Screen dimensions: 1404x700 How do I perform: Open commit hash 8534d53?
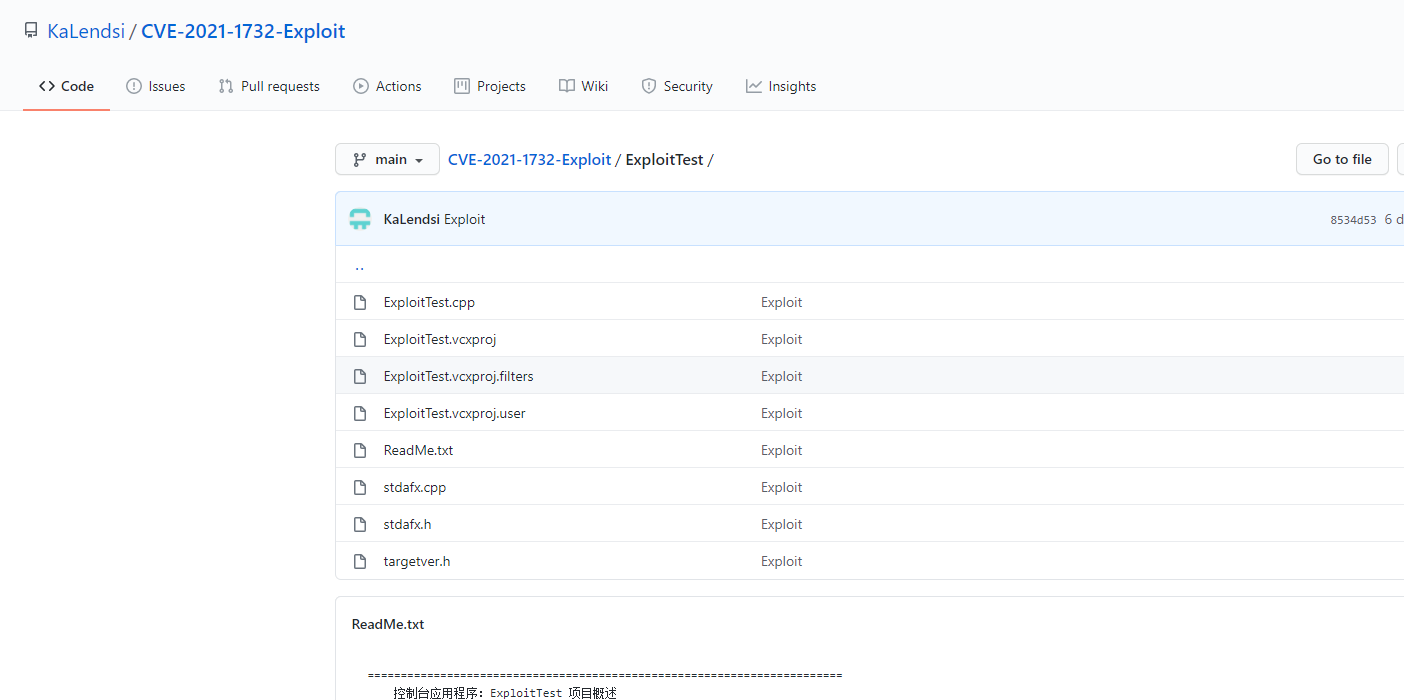coord(1353,220)
